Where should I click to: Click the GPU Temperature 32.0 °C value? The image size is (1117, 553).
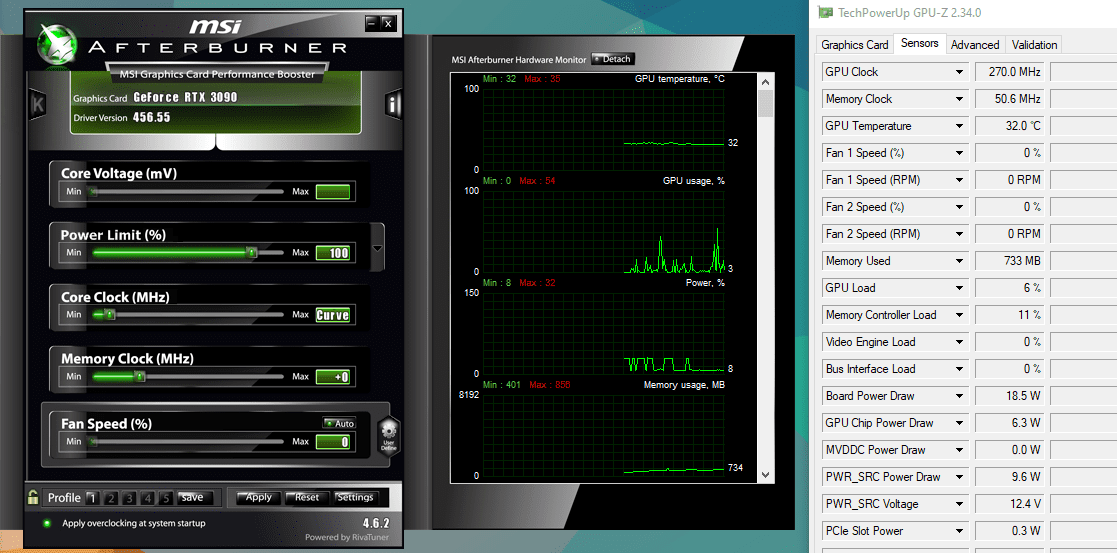1009,126
